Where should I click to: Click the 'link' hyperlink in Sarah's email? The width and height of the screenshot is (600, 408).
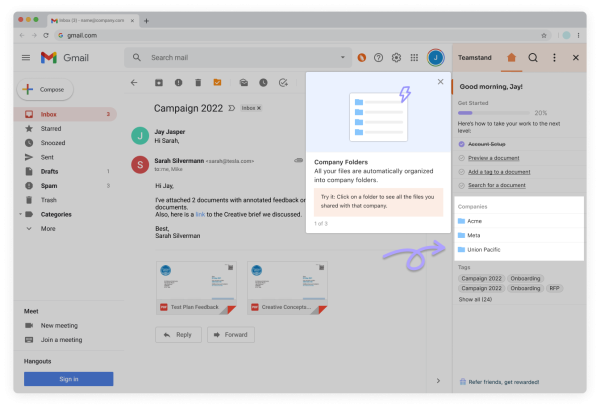[200, 214]
